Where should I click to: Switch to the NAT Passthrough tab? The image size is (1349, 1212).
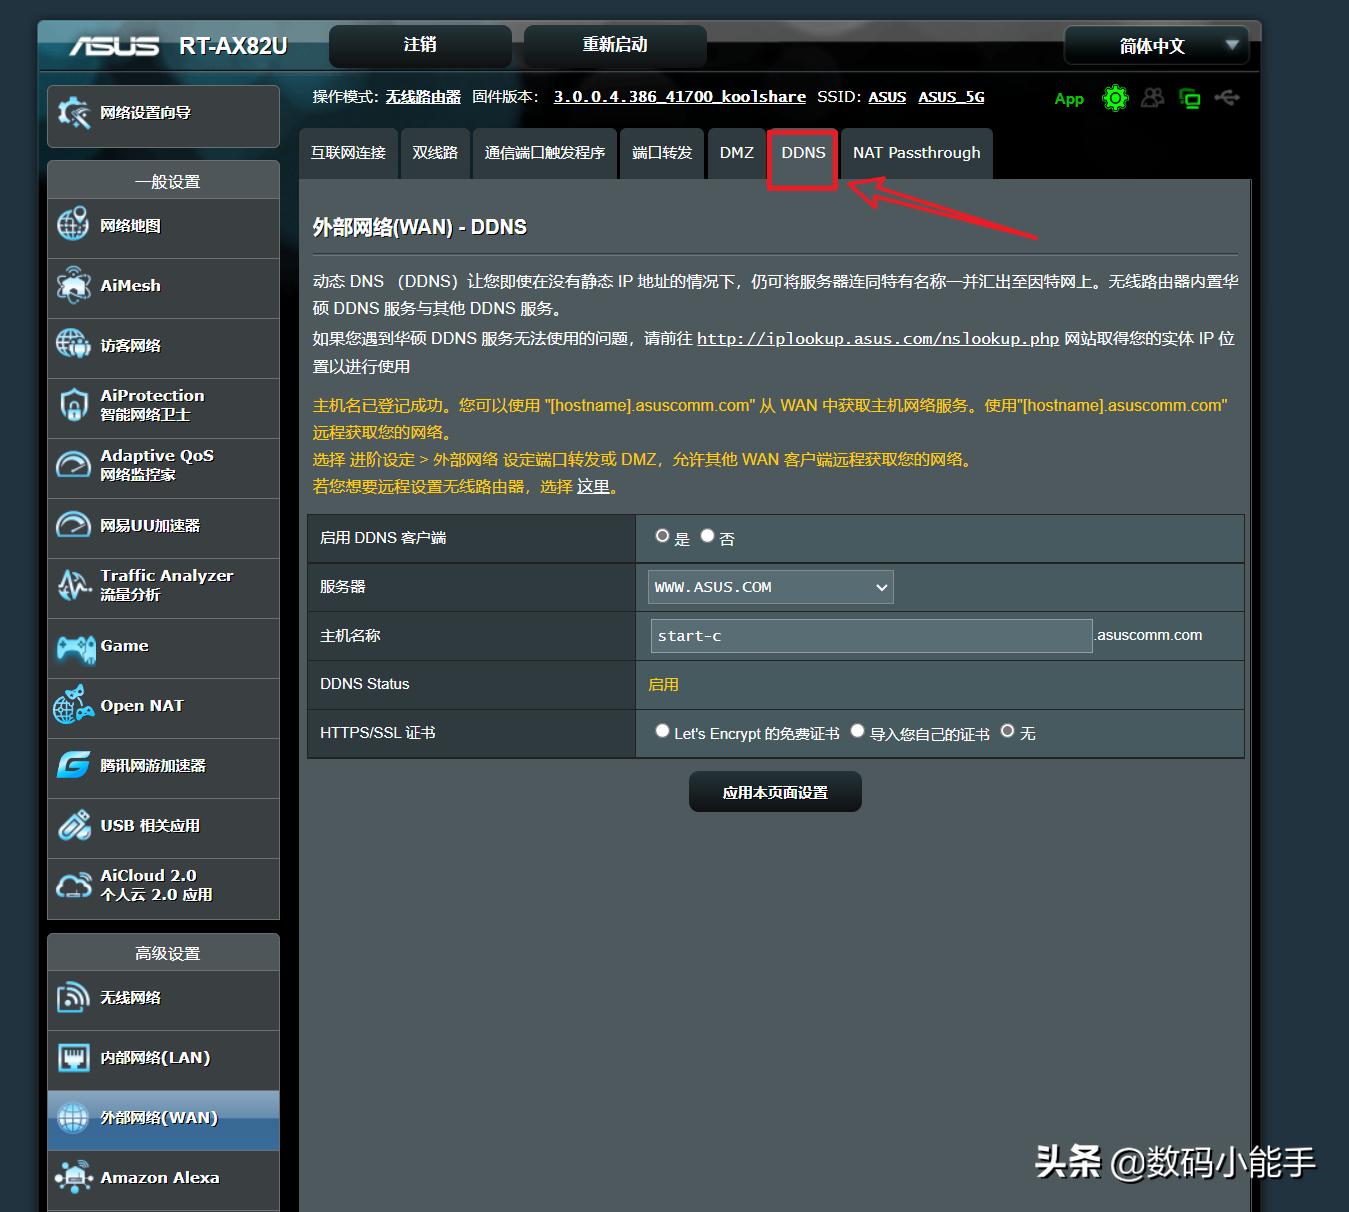tap(916, 152)
